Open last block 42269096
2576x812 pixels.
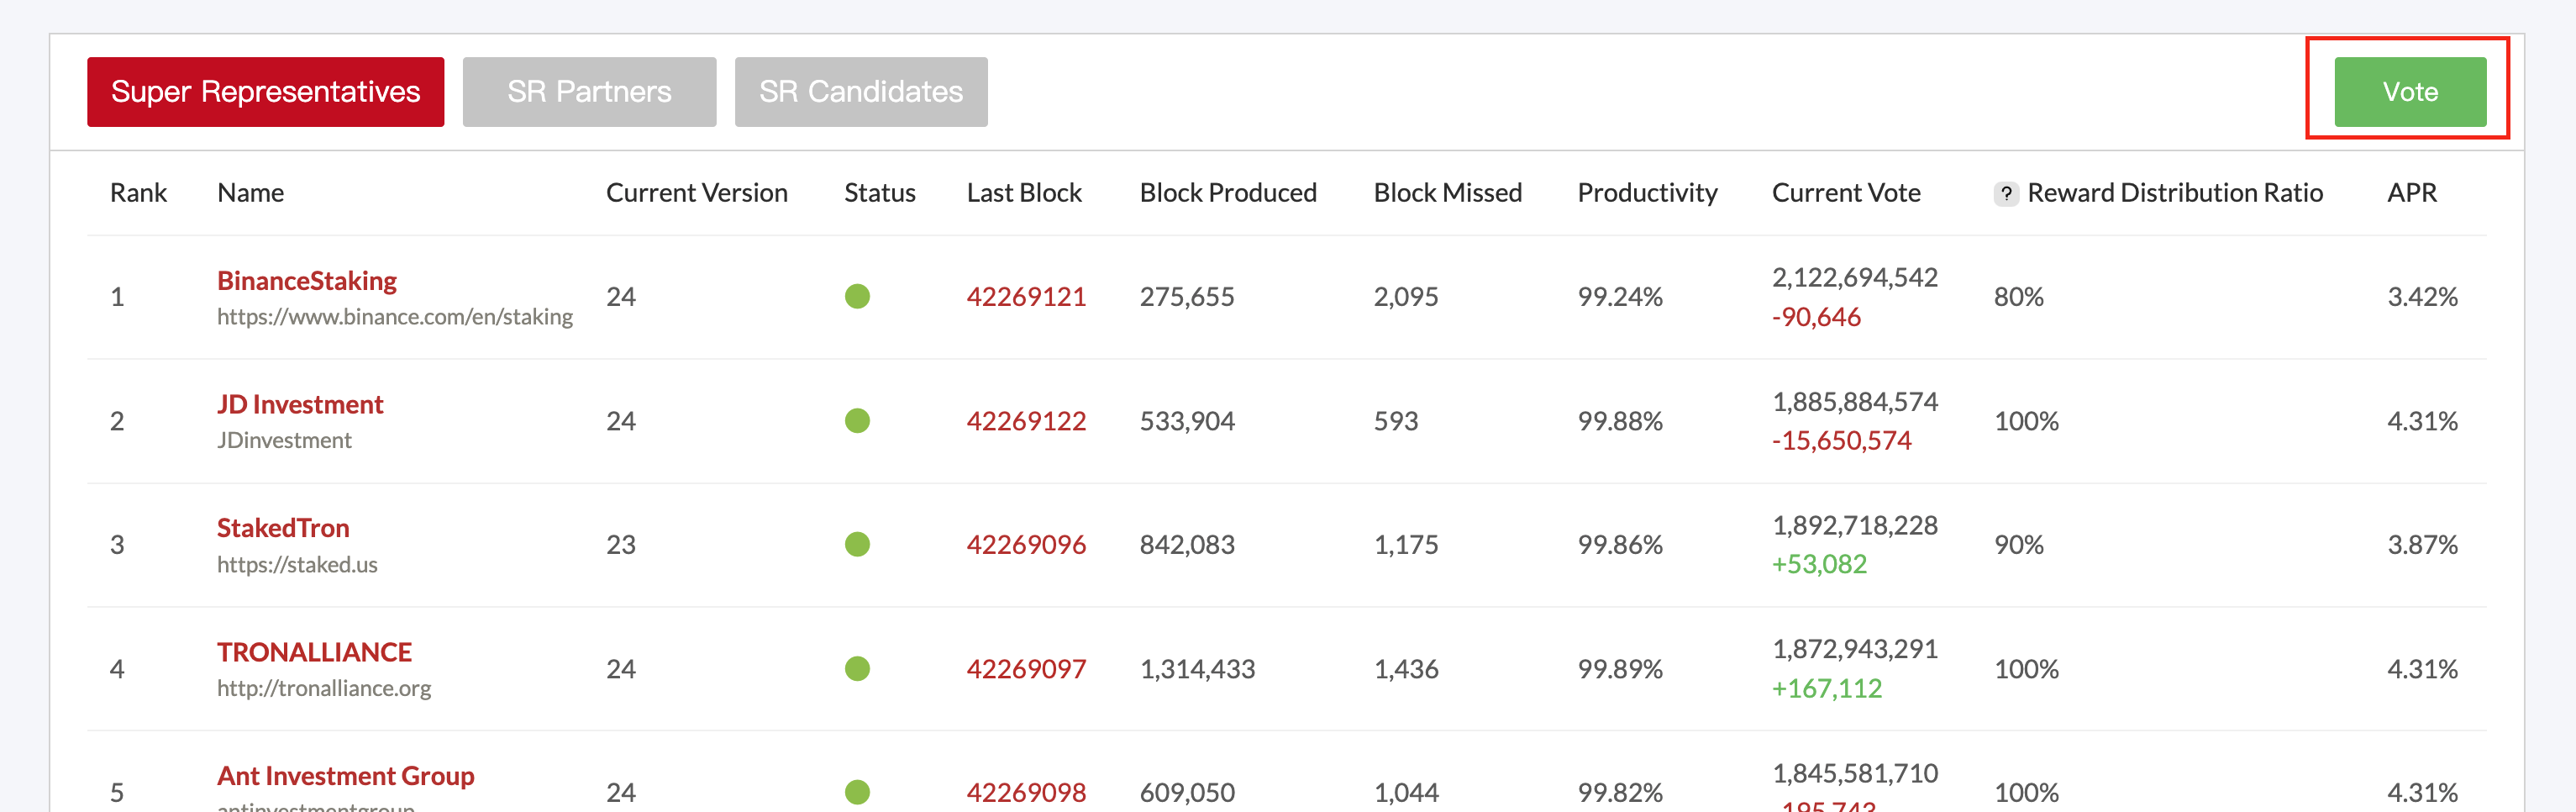[1026, 545]
